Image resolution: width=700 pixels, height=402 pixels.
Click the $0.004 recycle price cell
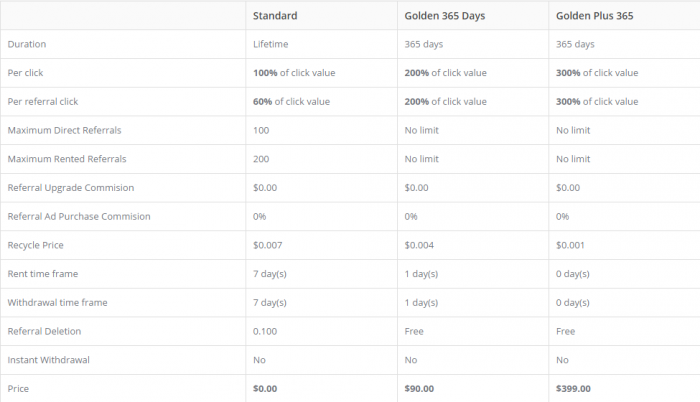click(x=419, y=245)
